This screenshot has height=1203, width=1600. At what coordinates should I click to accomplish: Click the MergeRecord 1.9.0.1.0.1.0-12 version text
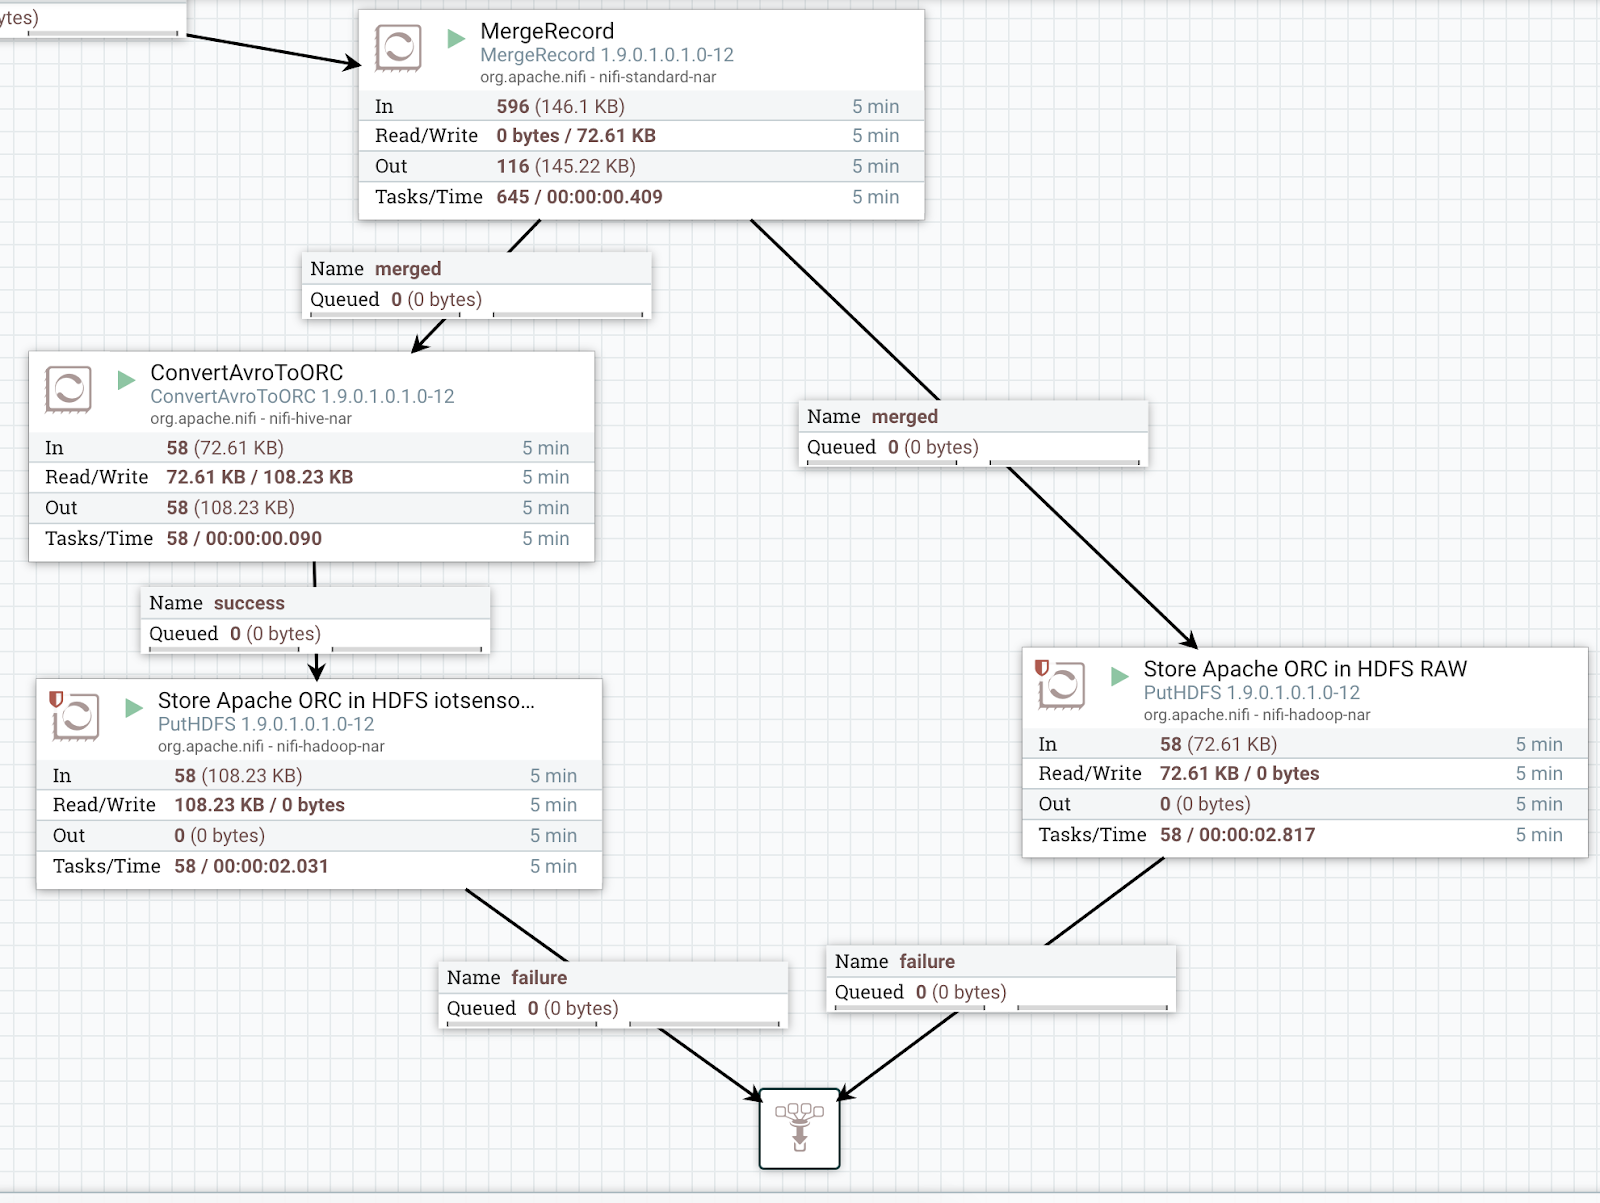607,55
